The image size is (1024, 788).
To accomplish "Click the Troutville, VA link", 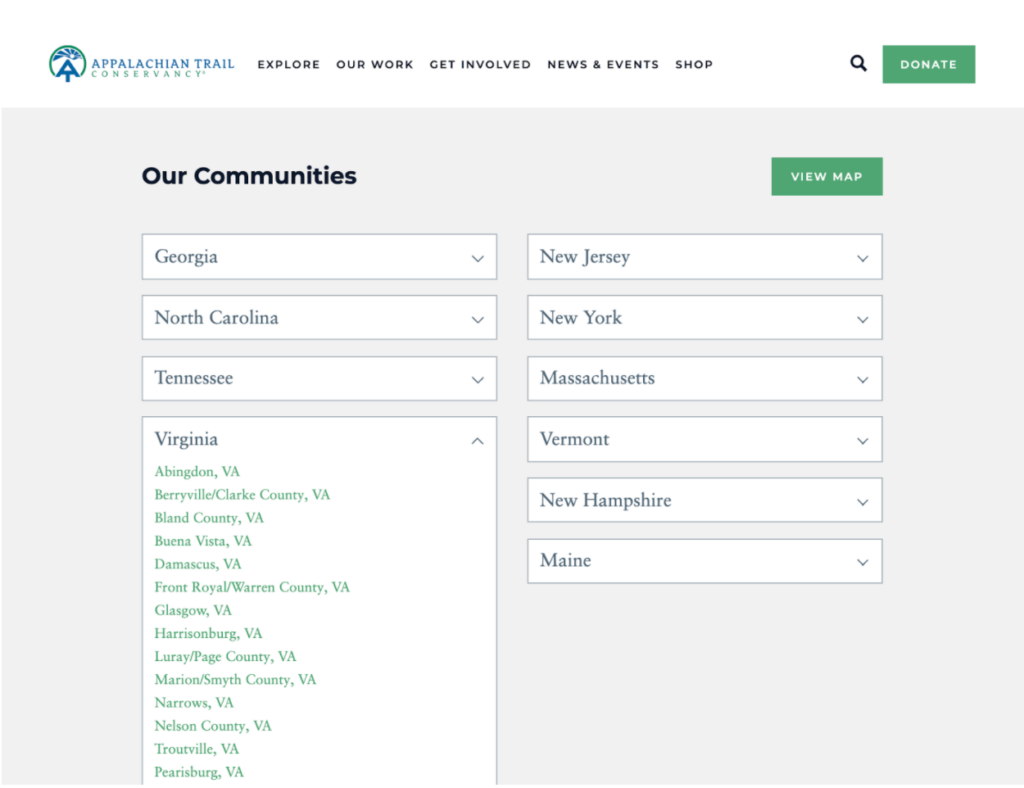I will 197,749.
